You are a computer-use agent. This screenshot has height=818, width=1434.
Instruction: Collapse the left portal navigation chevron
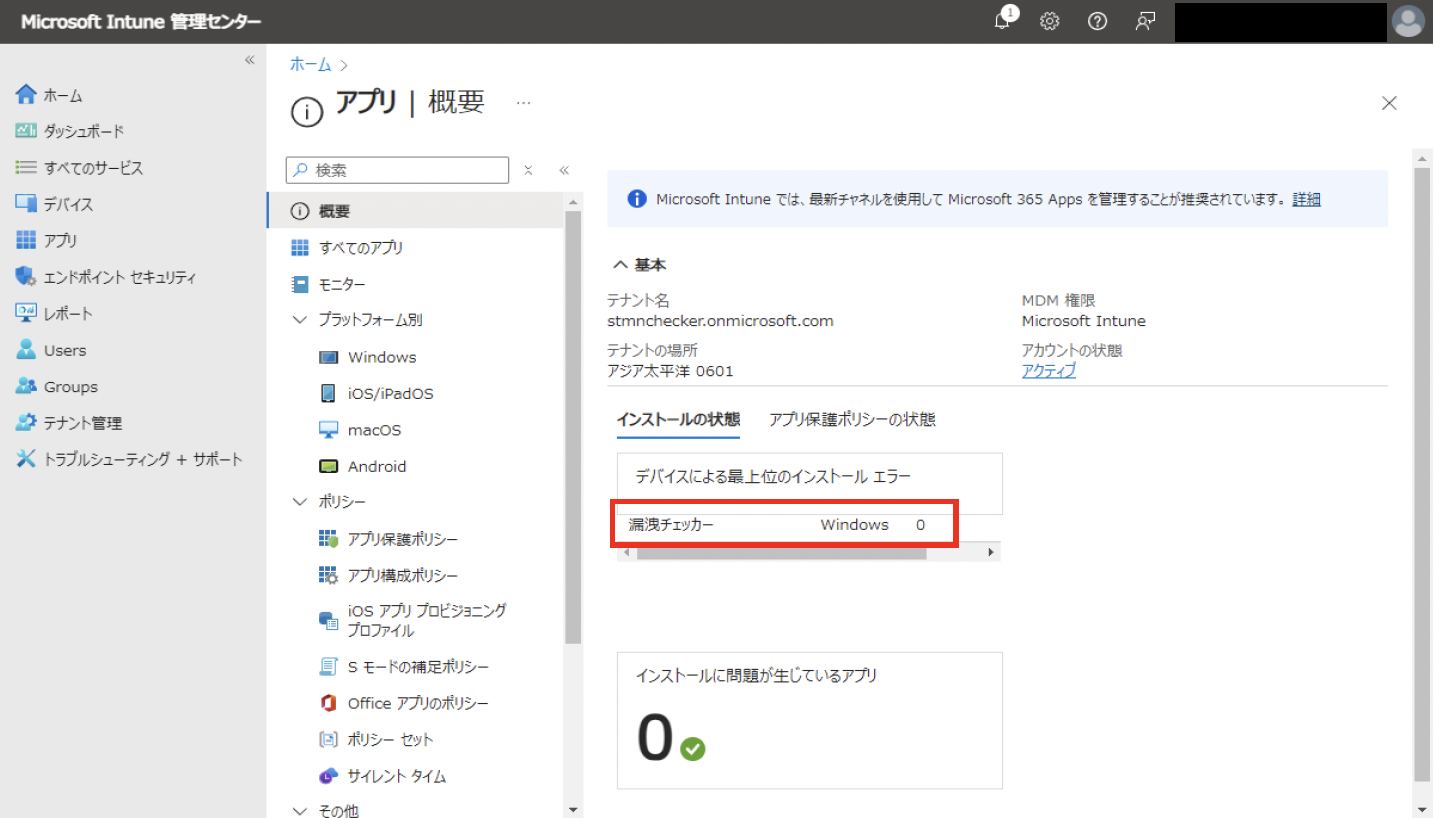click(x=250, y=61)
